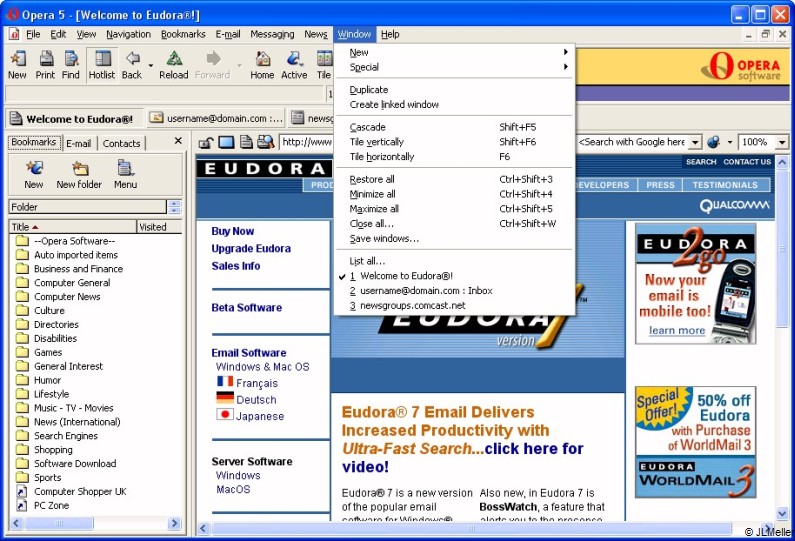Sort bookmarks by Visited column header

159,227
